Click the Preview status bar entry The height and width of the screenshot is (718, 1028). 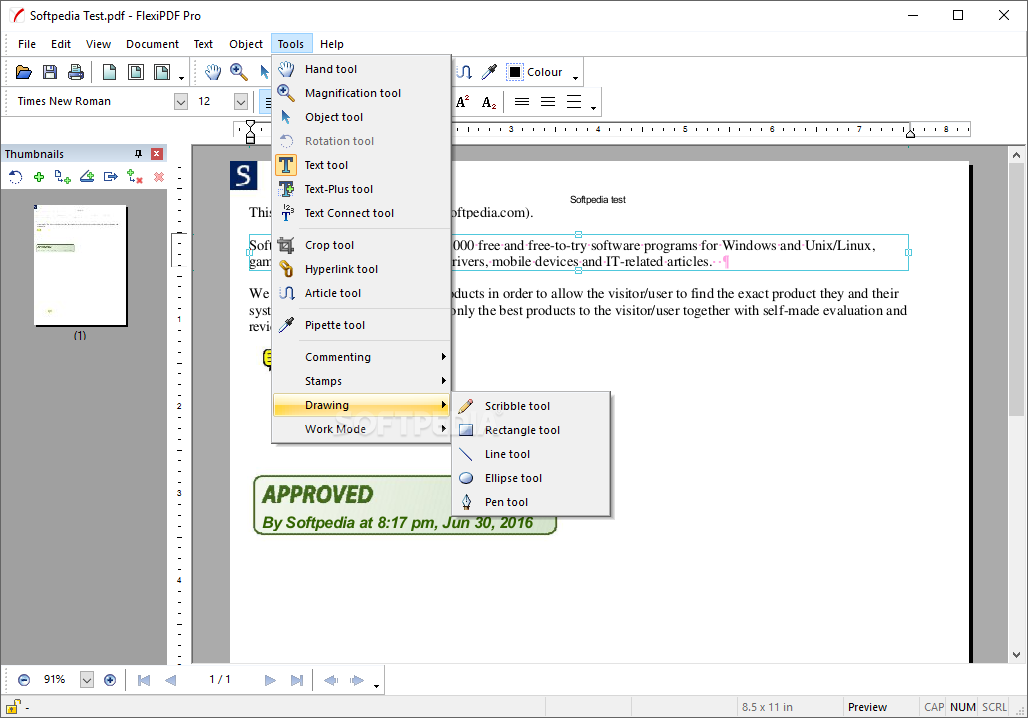coord(867,707)
